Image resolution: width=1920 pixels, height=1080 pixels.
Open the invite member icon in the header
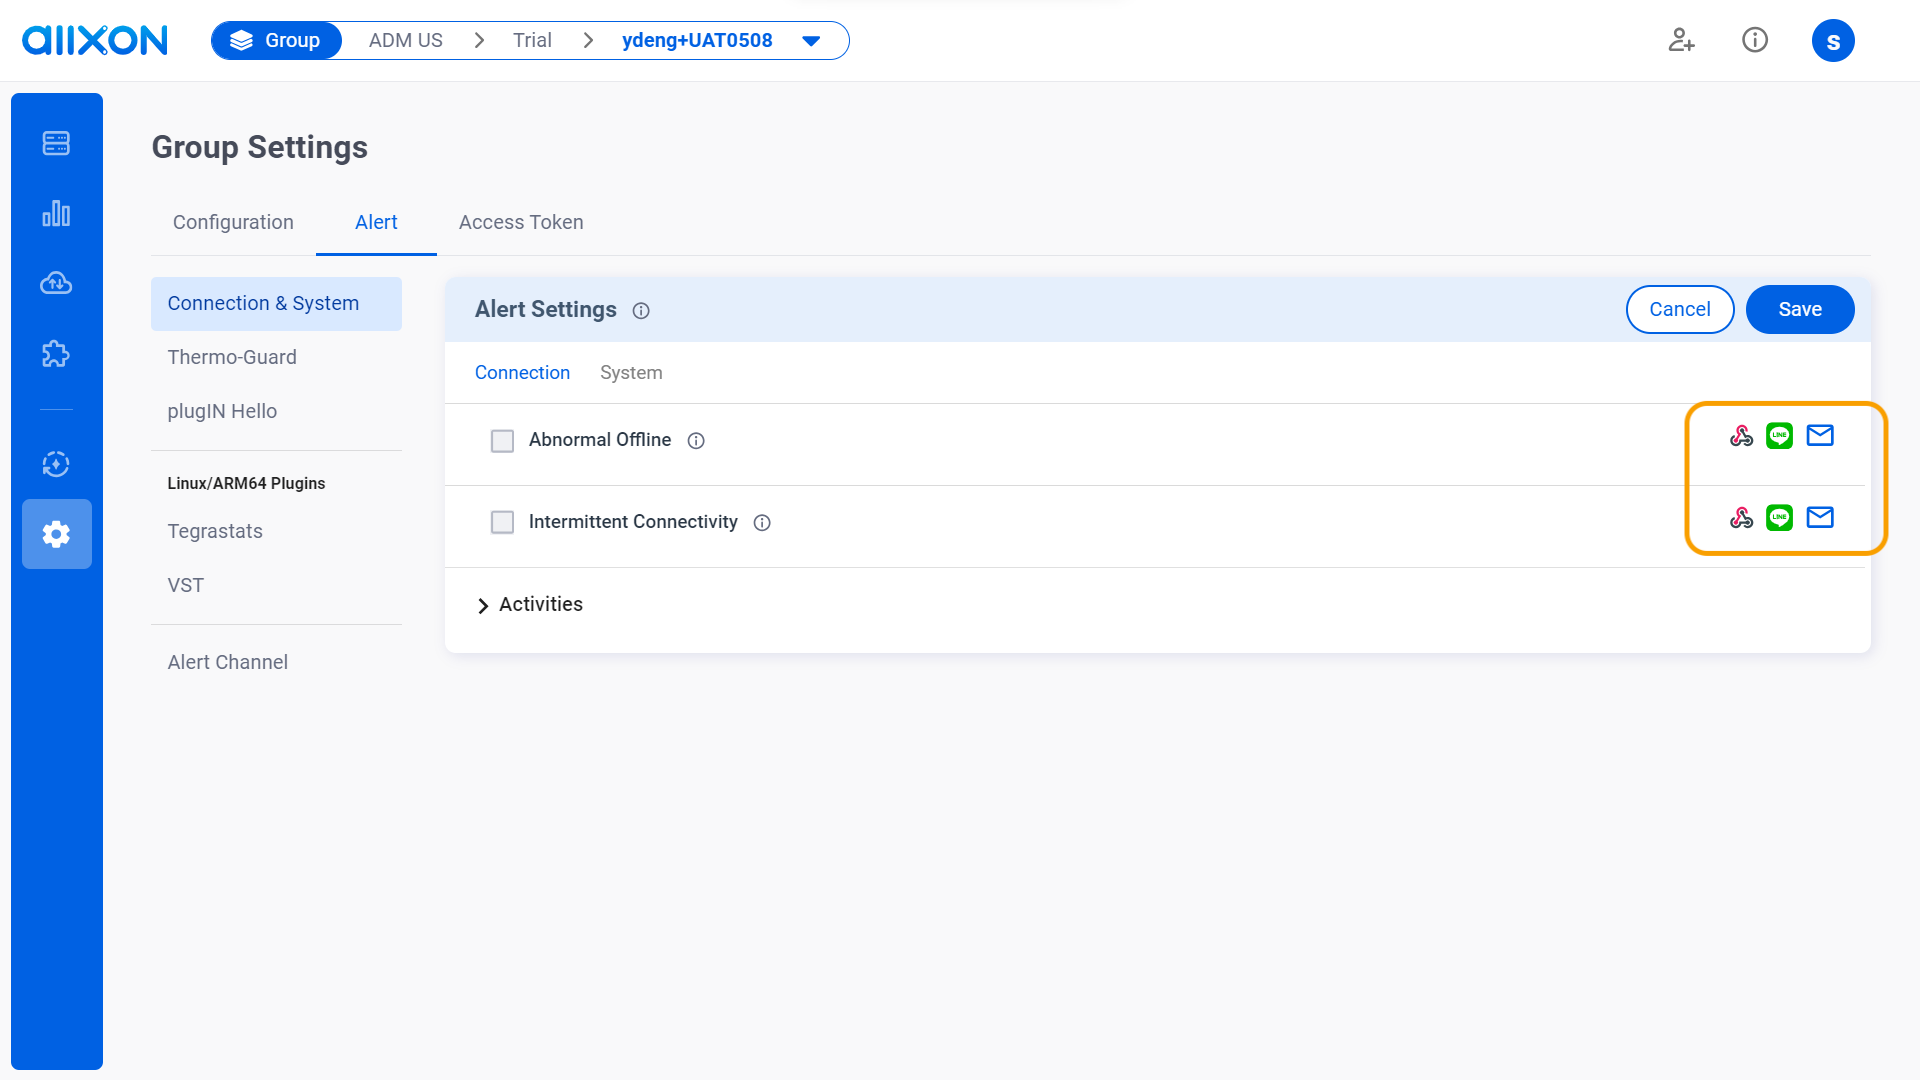coord(1681,40)
